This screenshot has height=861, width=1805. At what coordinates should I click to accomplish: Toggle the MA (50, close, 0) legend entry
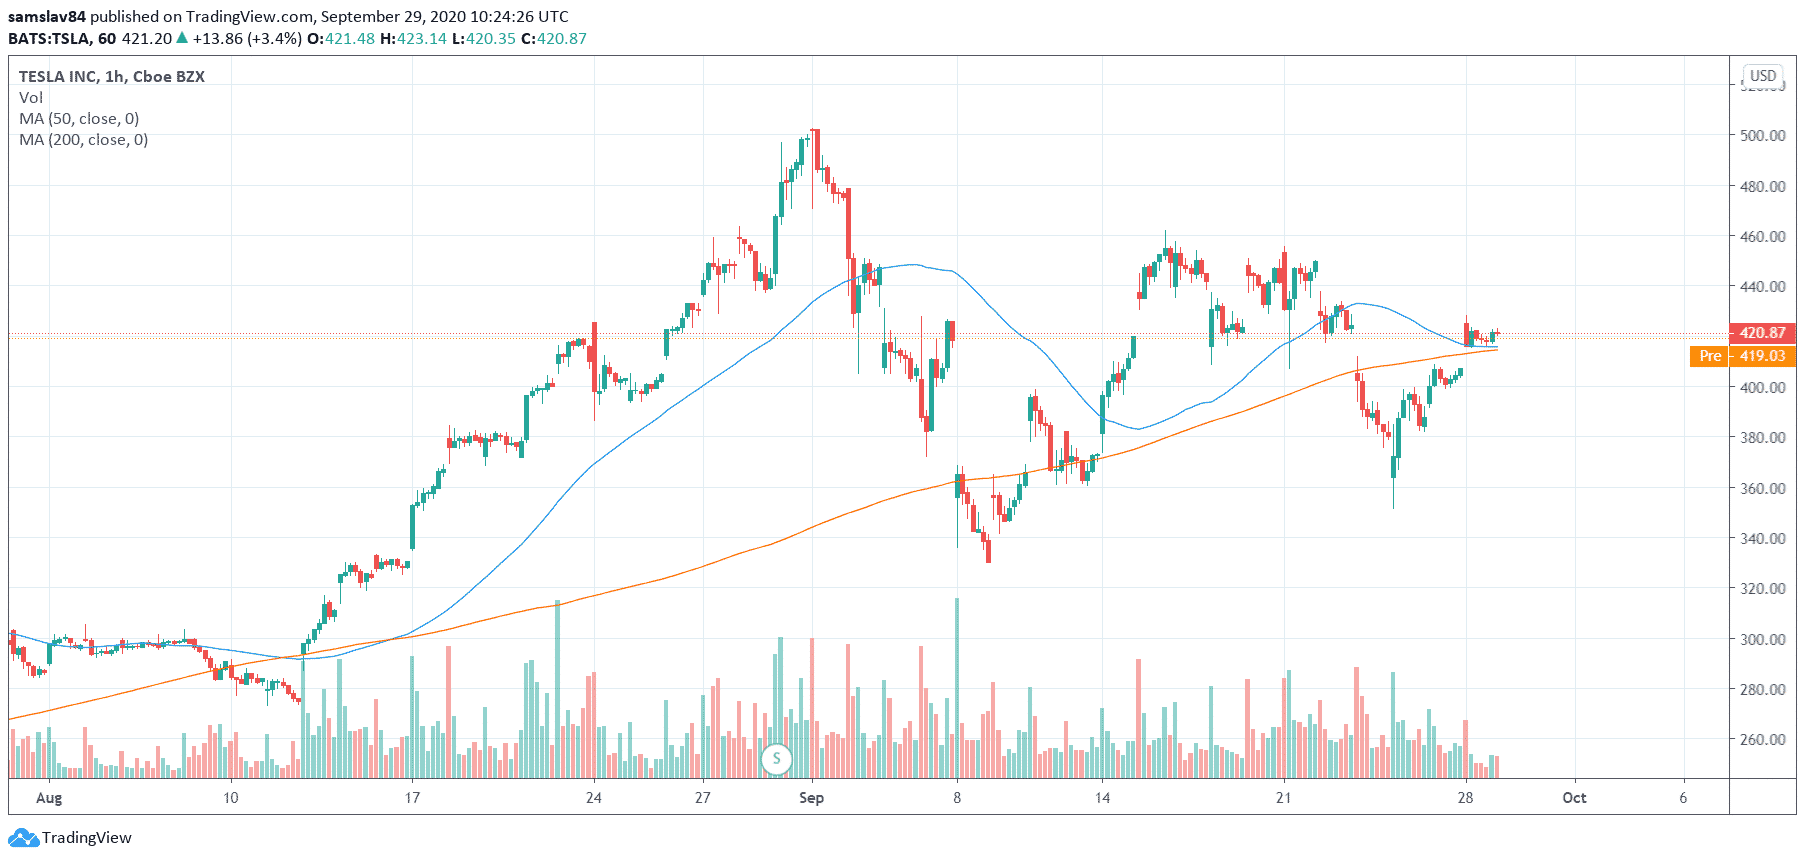[79, 118]
